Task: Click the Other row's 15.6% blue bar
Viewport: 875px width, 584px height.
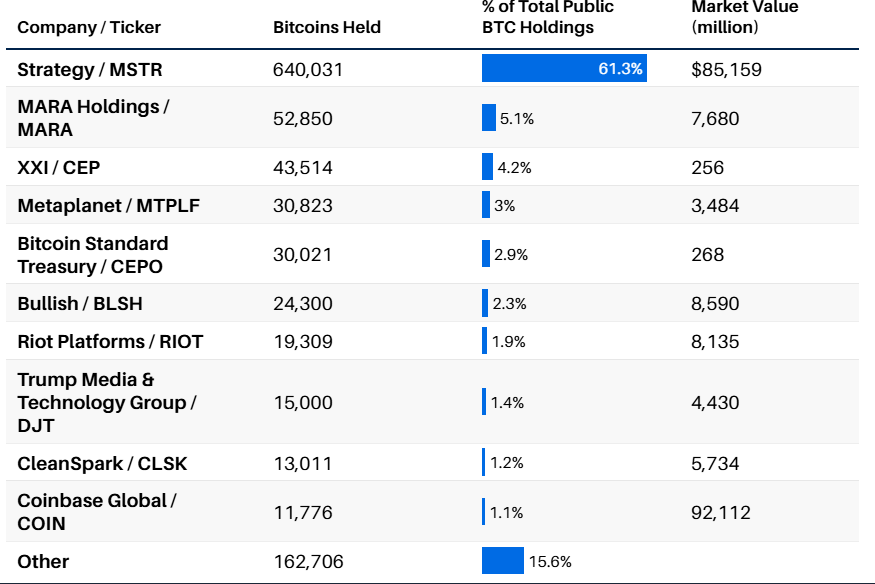Action: (502, 561)
